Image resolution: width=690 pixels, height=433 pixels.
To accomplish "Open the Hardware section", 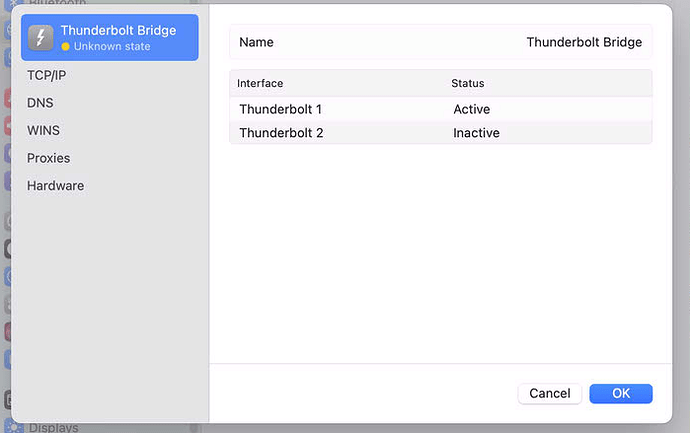I will click(55, 186).
